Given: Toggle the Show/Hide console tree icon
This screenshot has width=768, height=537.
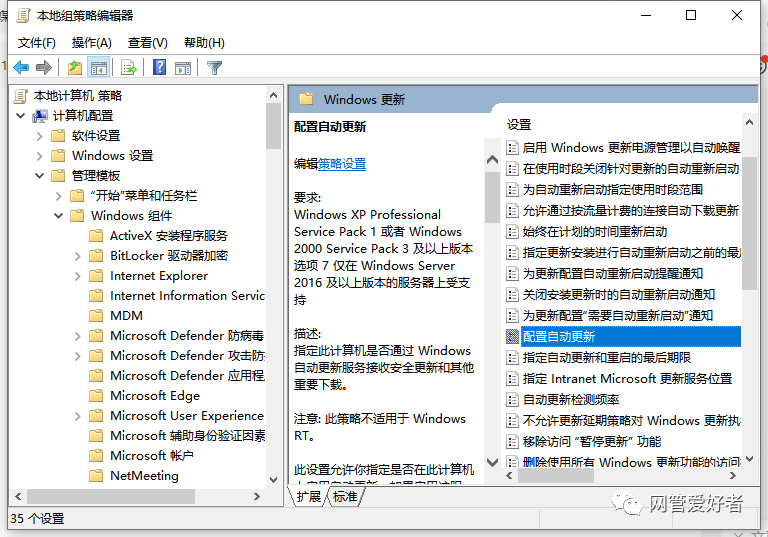Looking at the screenshot, I should pos(98,67).
